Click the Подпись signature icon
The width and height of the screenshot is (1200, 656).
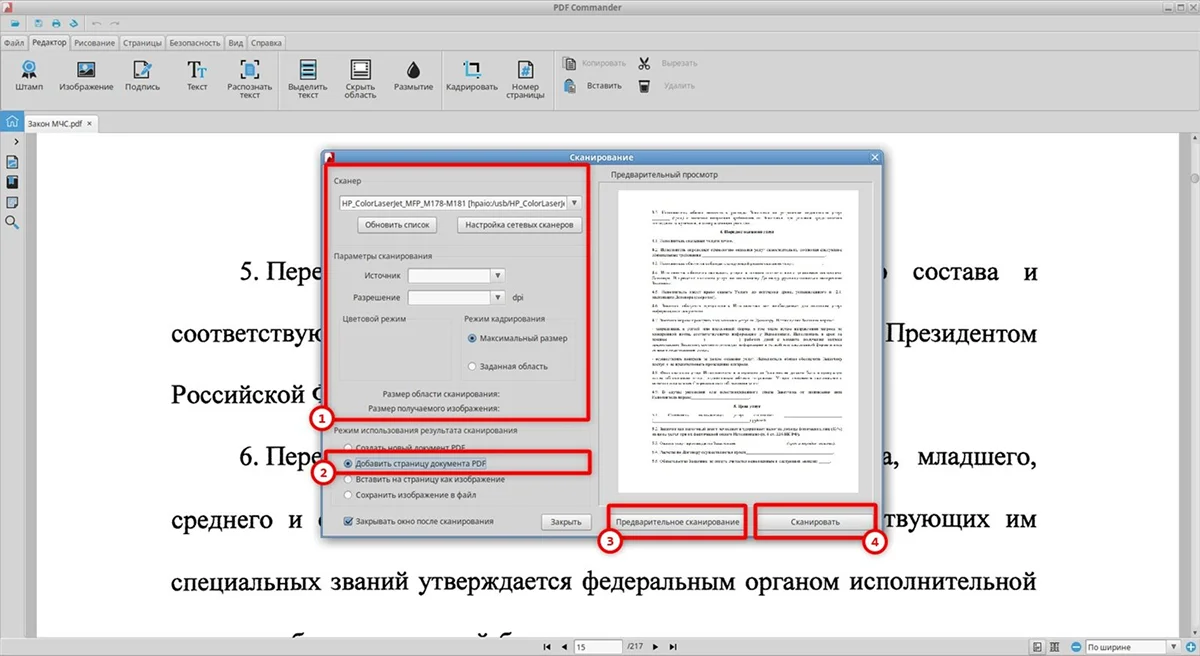click(142, 72)
